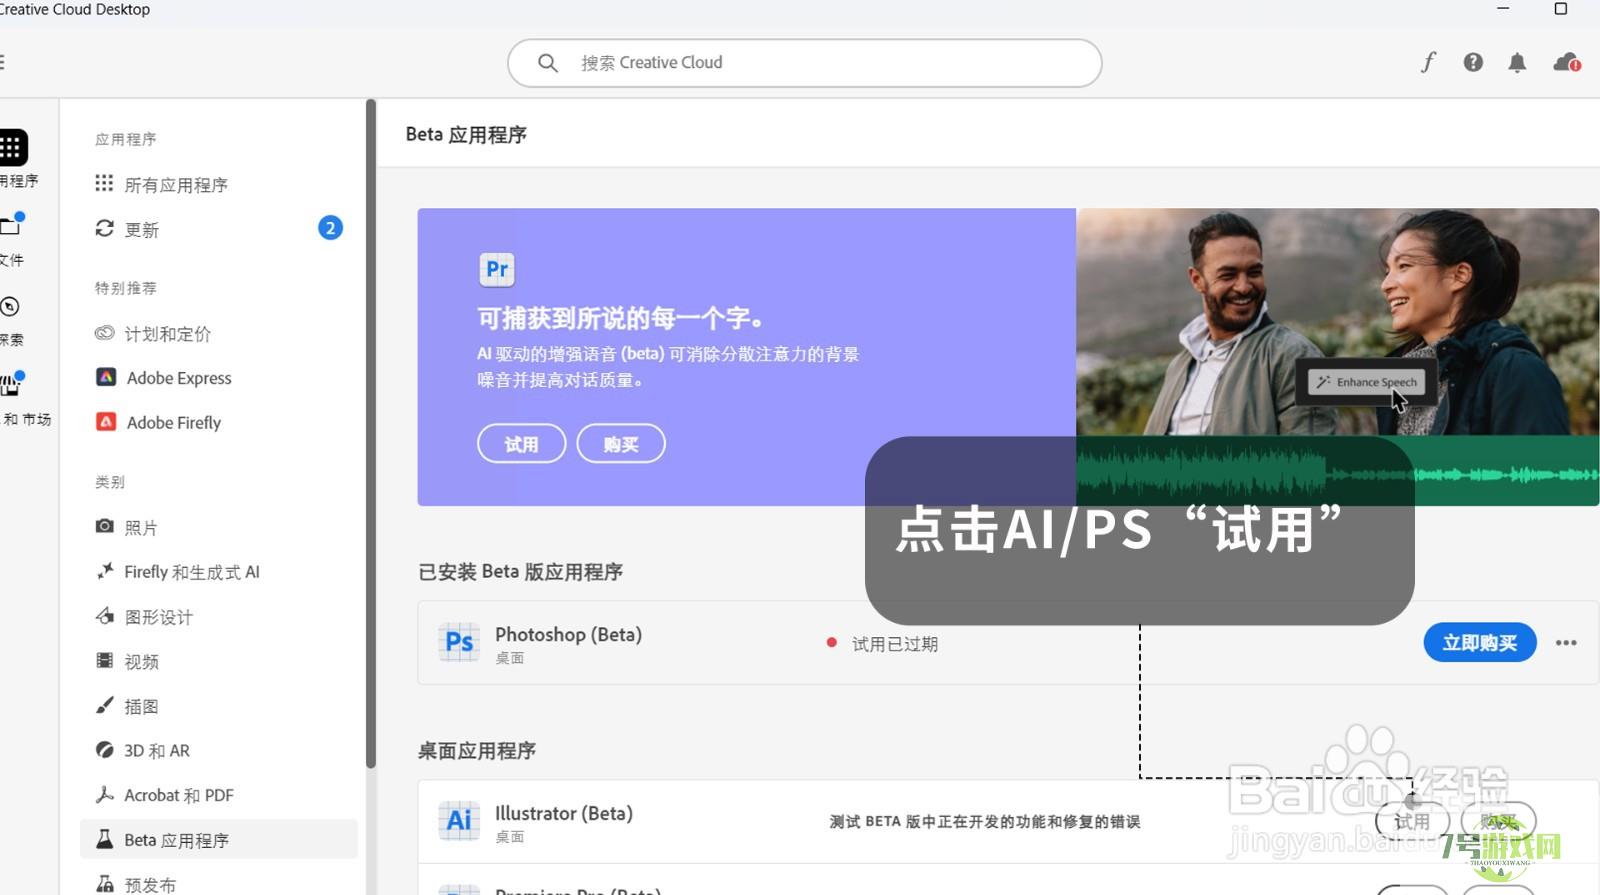The image size is (1600, 895).
Task: Open the Files folder icon in left rail
Action: 11,225
